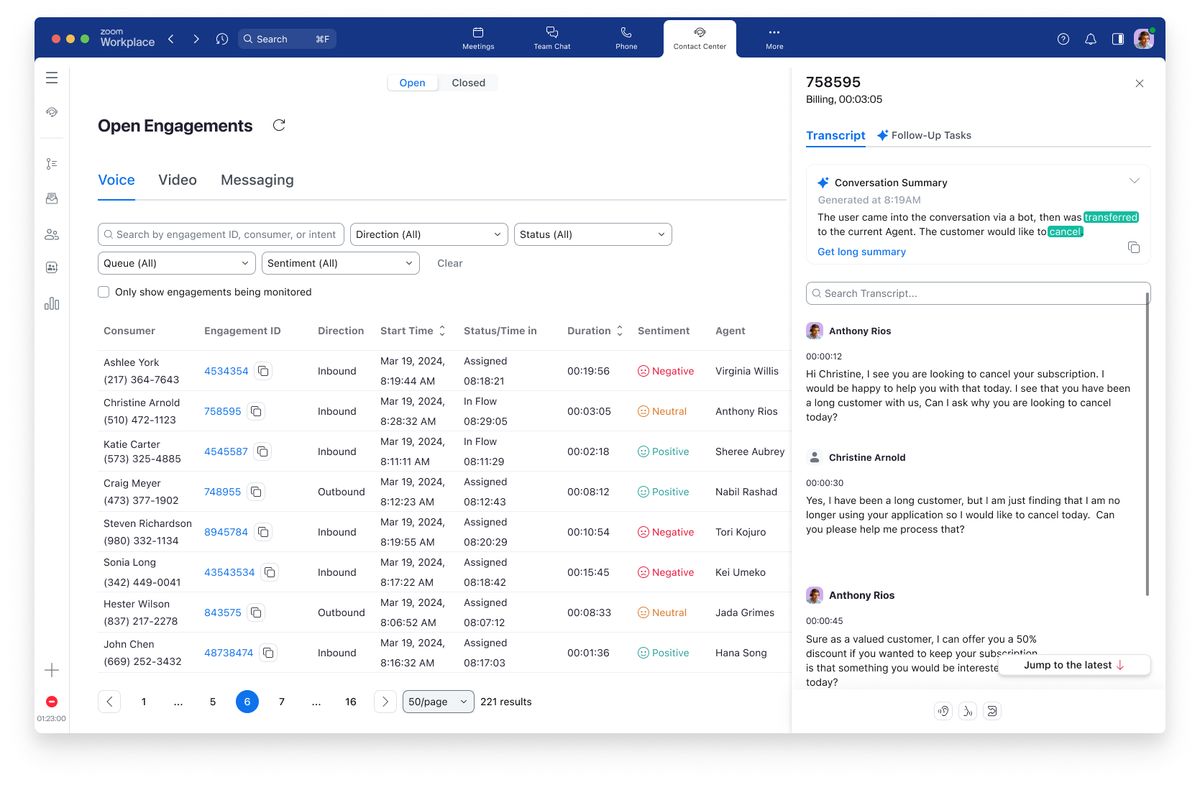Open the hamburger navigation menu in sidebar

pyautogui.click(x=51, y=77)
